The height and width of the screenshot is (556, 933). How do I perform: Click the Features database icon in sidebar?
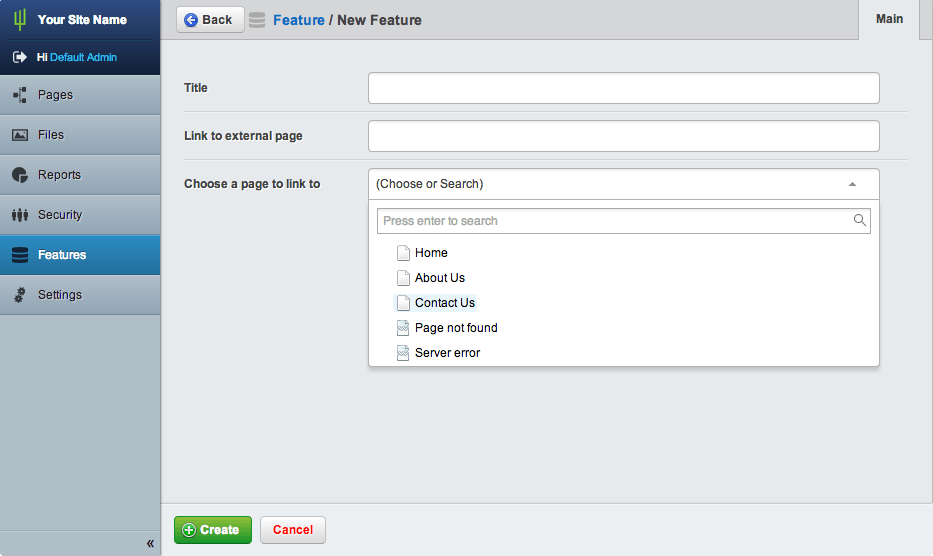[19, 255]
